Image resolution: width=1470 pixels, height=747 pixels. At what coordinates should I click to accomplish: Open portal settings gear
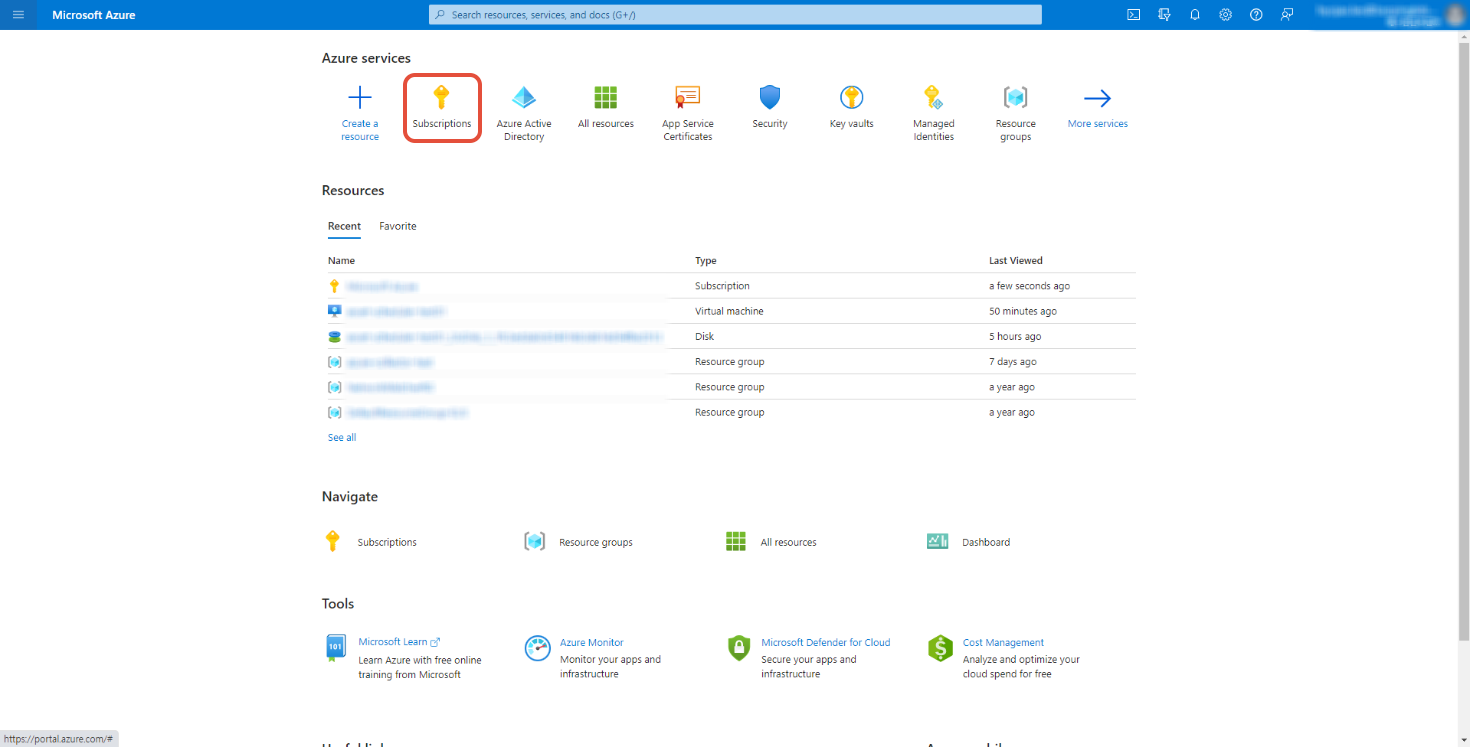click(1225, 15)
